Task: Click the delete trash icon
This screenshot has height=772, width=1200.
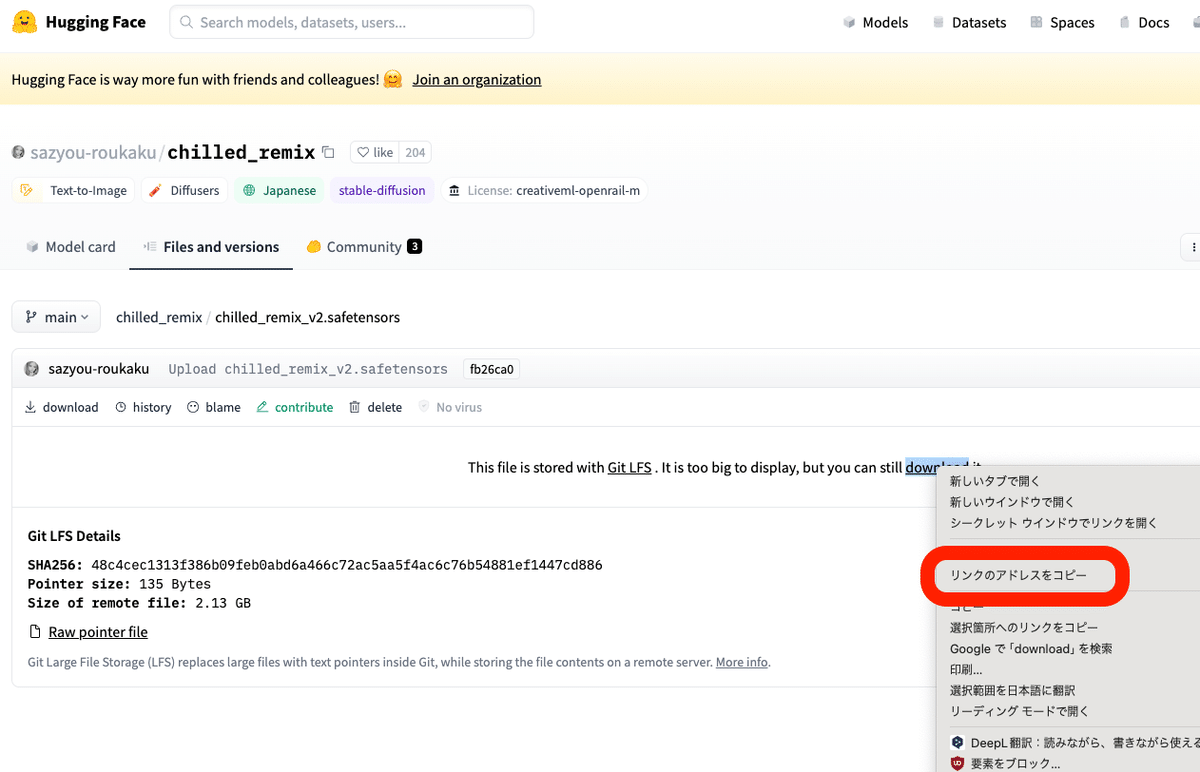Action: click(x=355, y=407)
